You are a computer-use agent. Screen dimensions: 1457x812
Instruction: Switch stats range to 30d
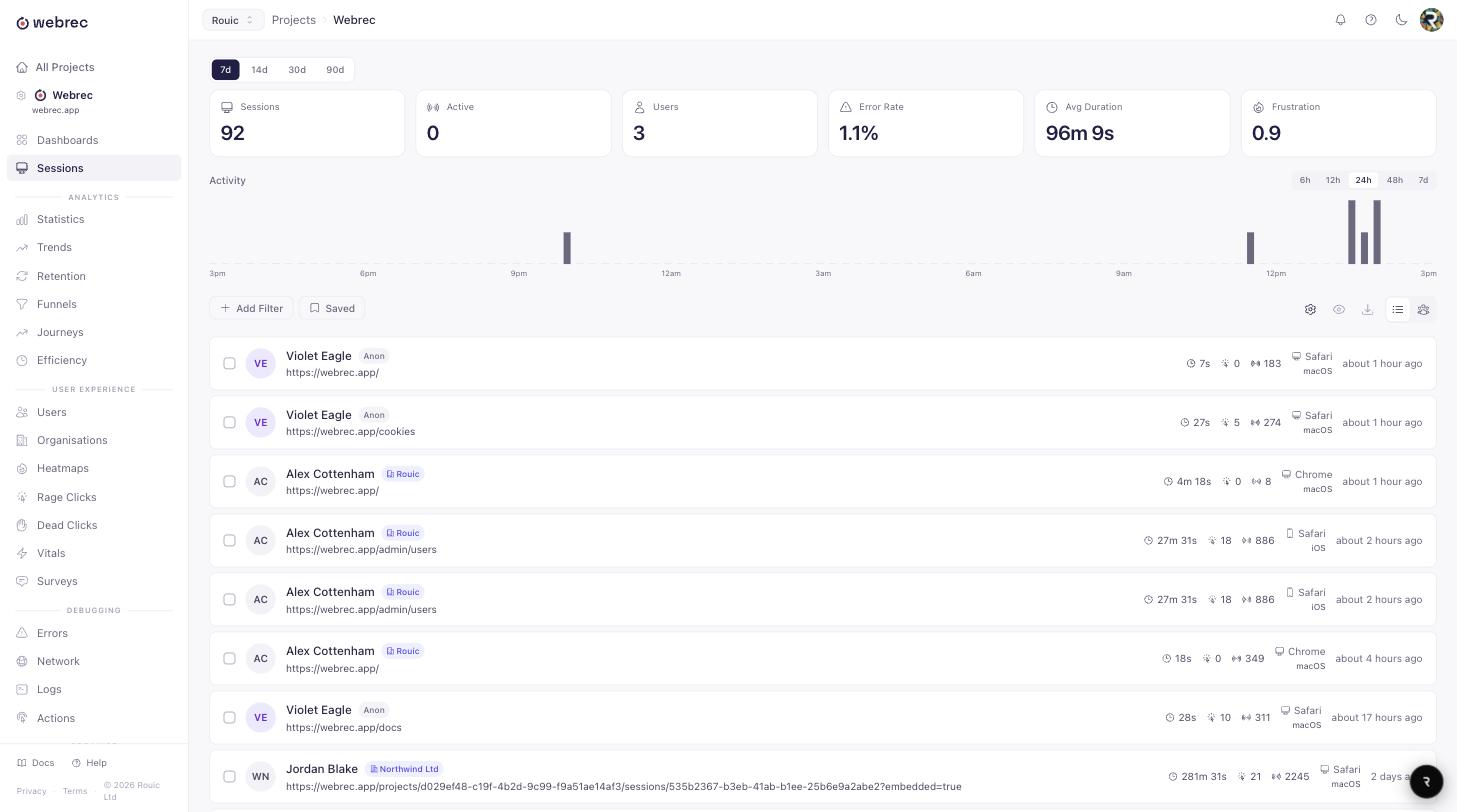coord(297,70)
